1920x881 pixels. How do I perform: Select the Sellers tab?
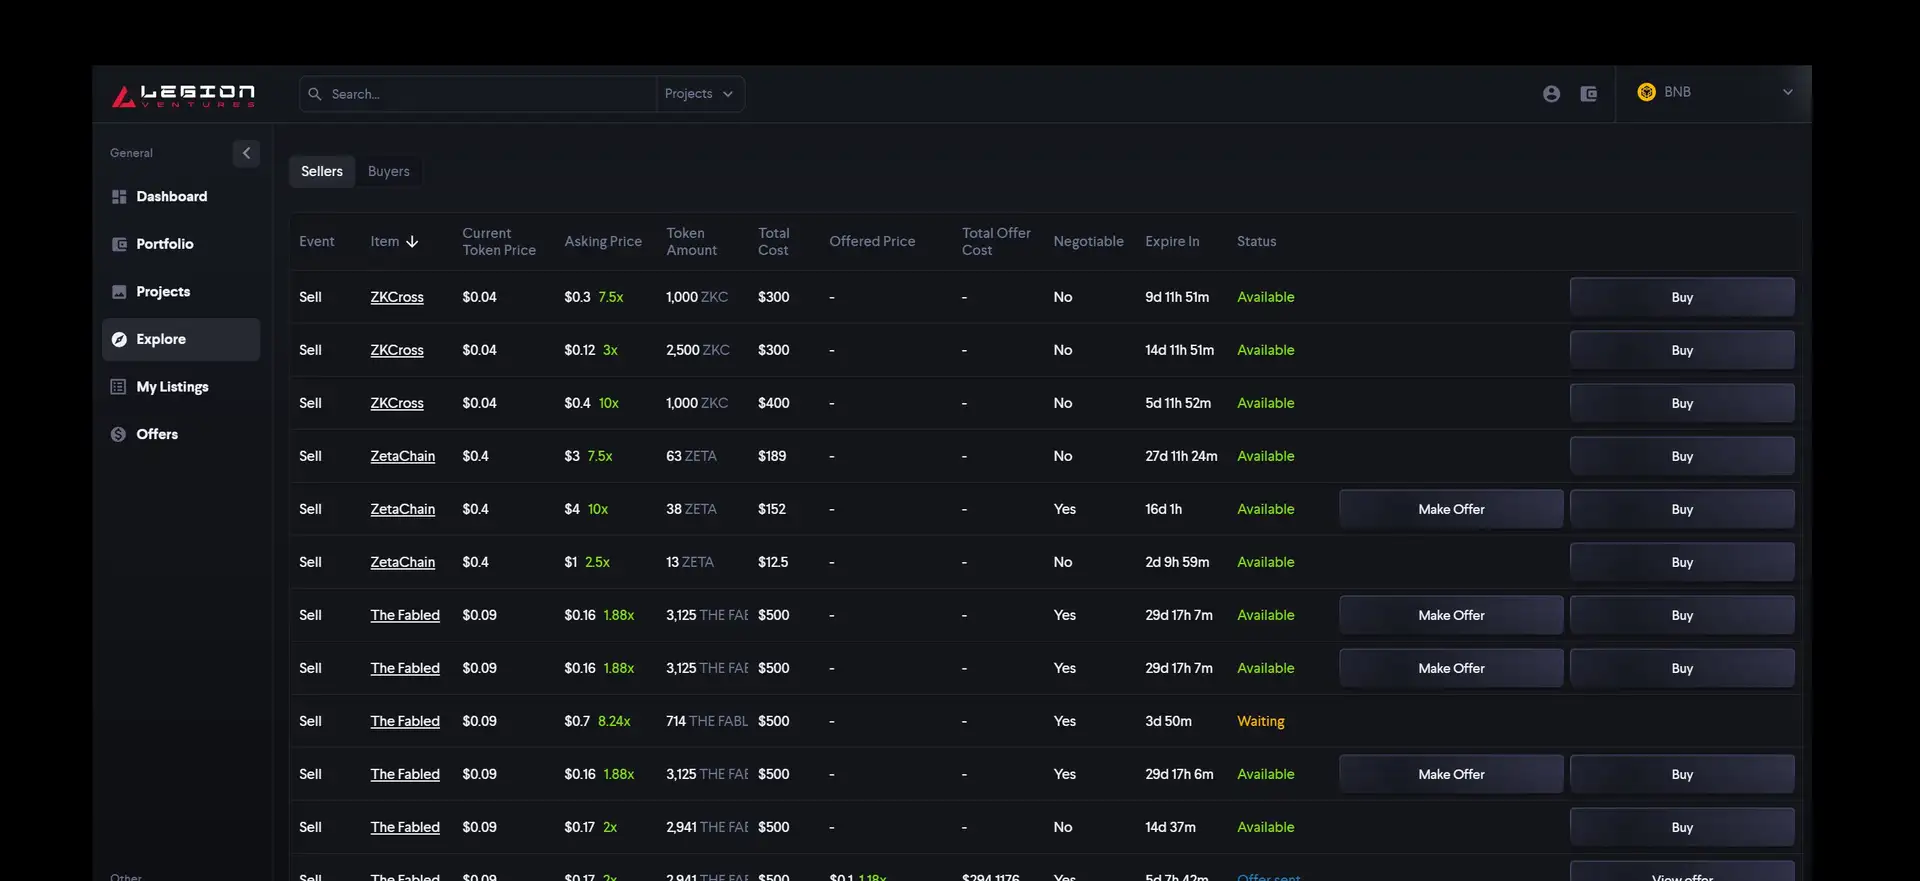click(321, 172)
